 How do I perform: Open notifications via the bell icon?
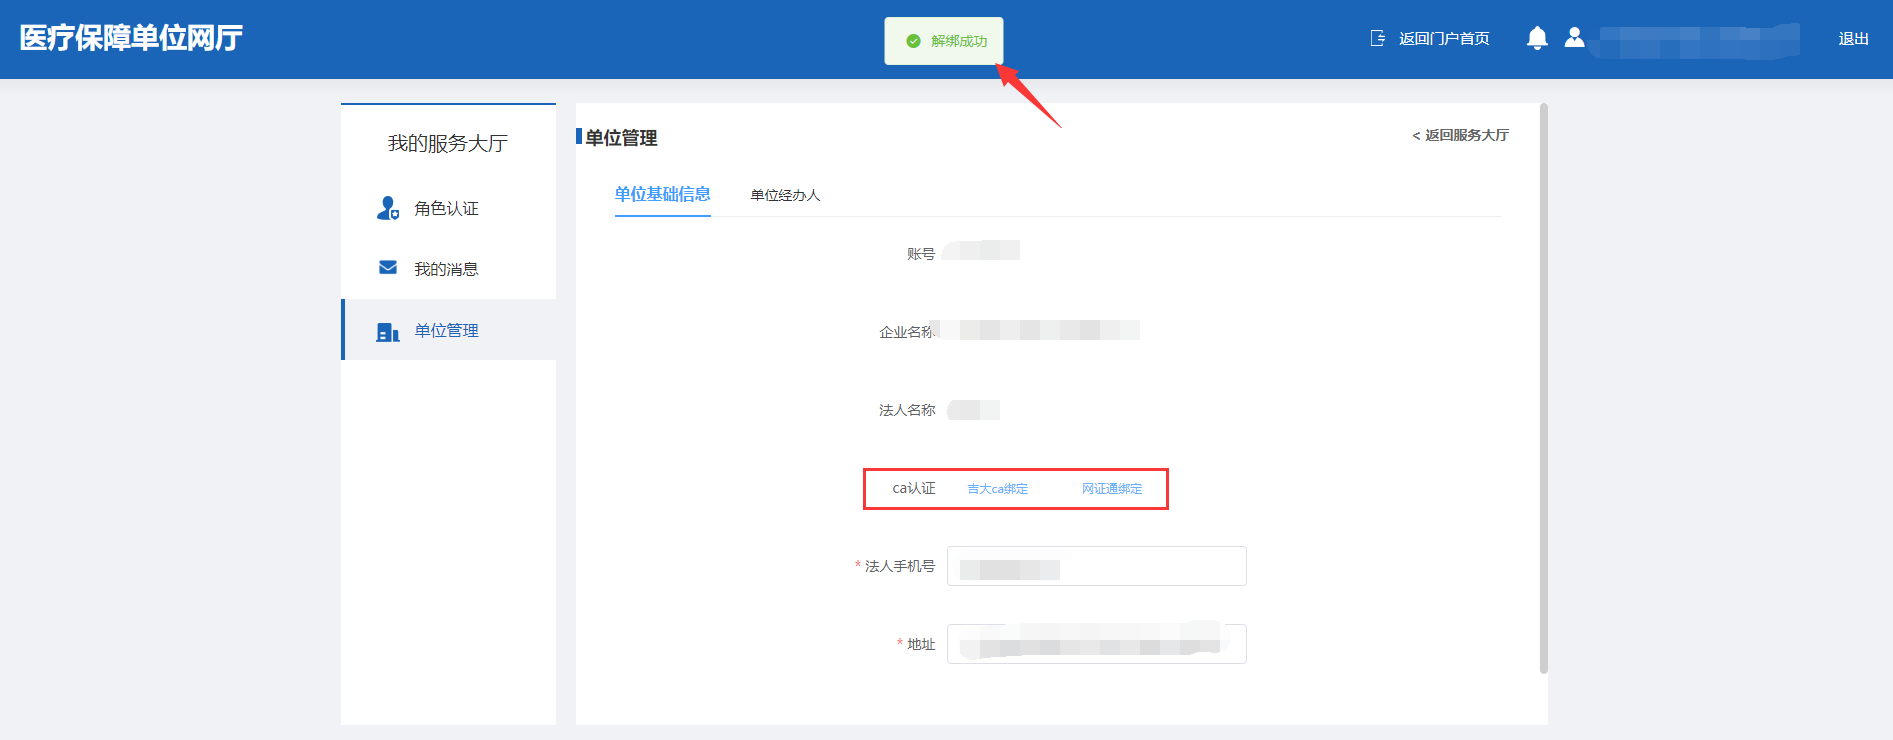tap(1537, 38)
